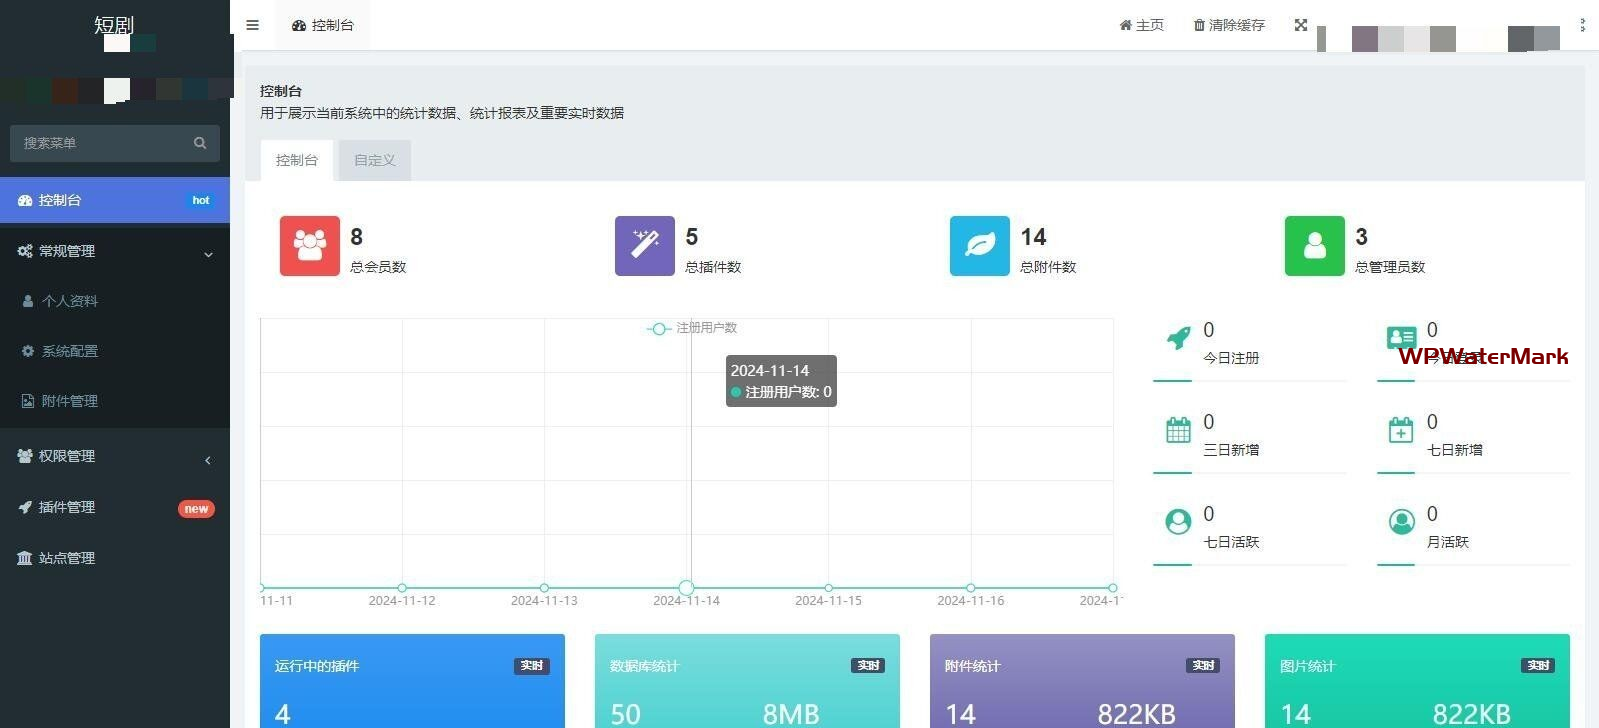Click the 主页 home link
The image size is (1599, 728).
click(1141, 25)
